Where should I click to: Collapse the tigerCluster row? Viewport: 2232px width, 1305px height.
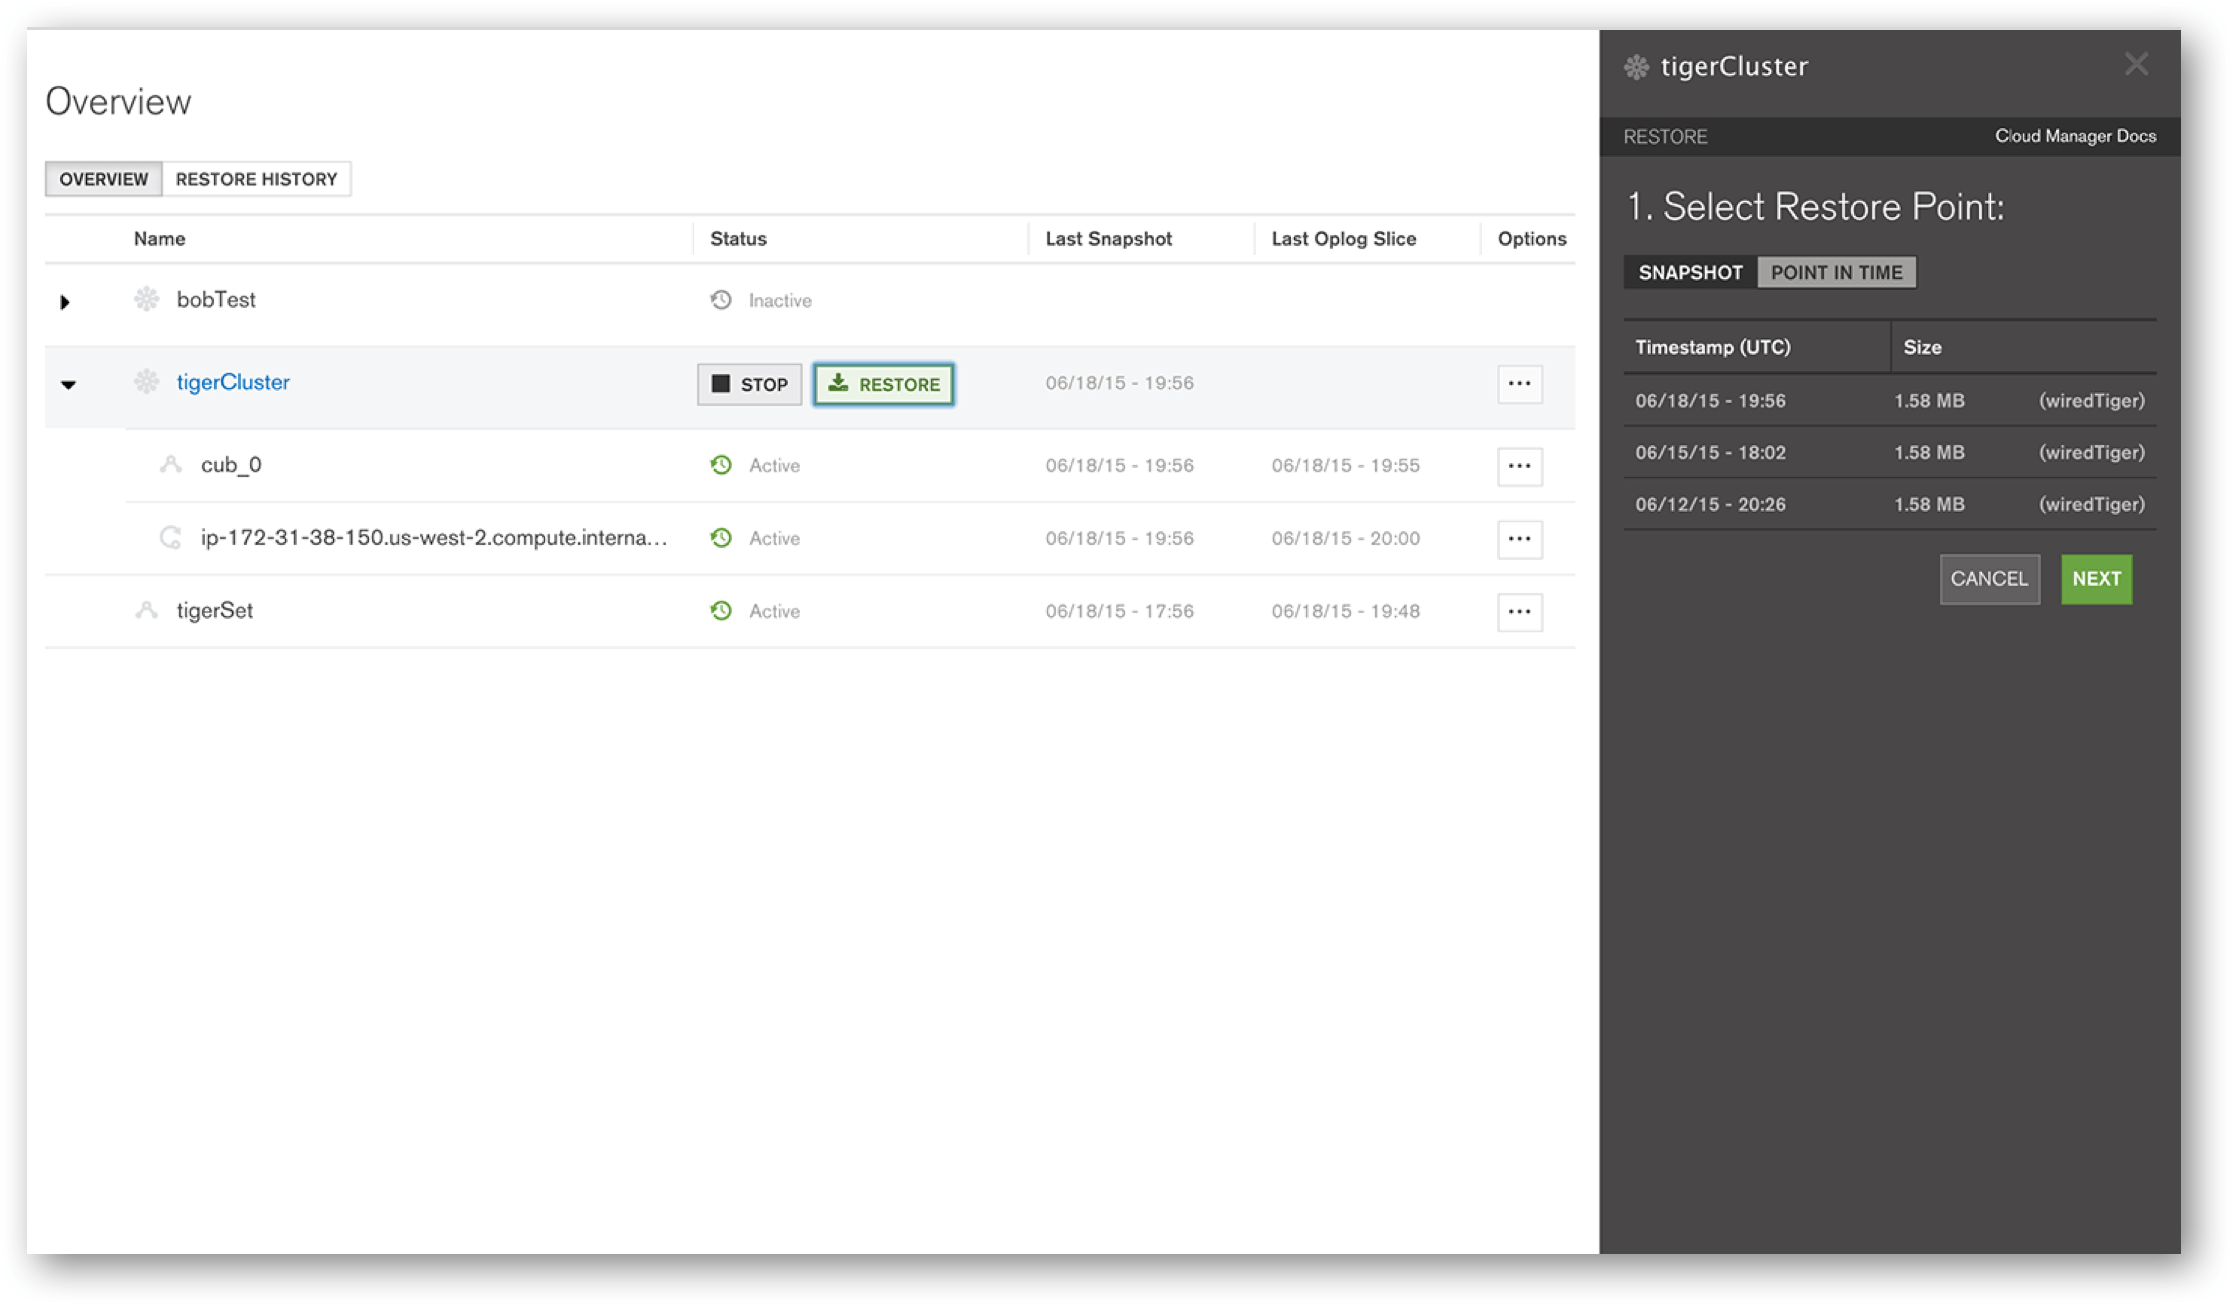pyautogui.click(x=68, y=384)
